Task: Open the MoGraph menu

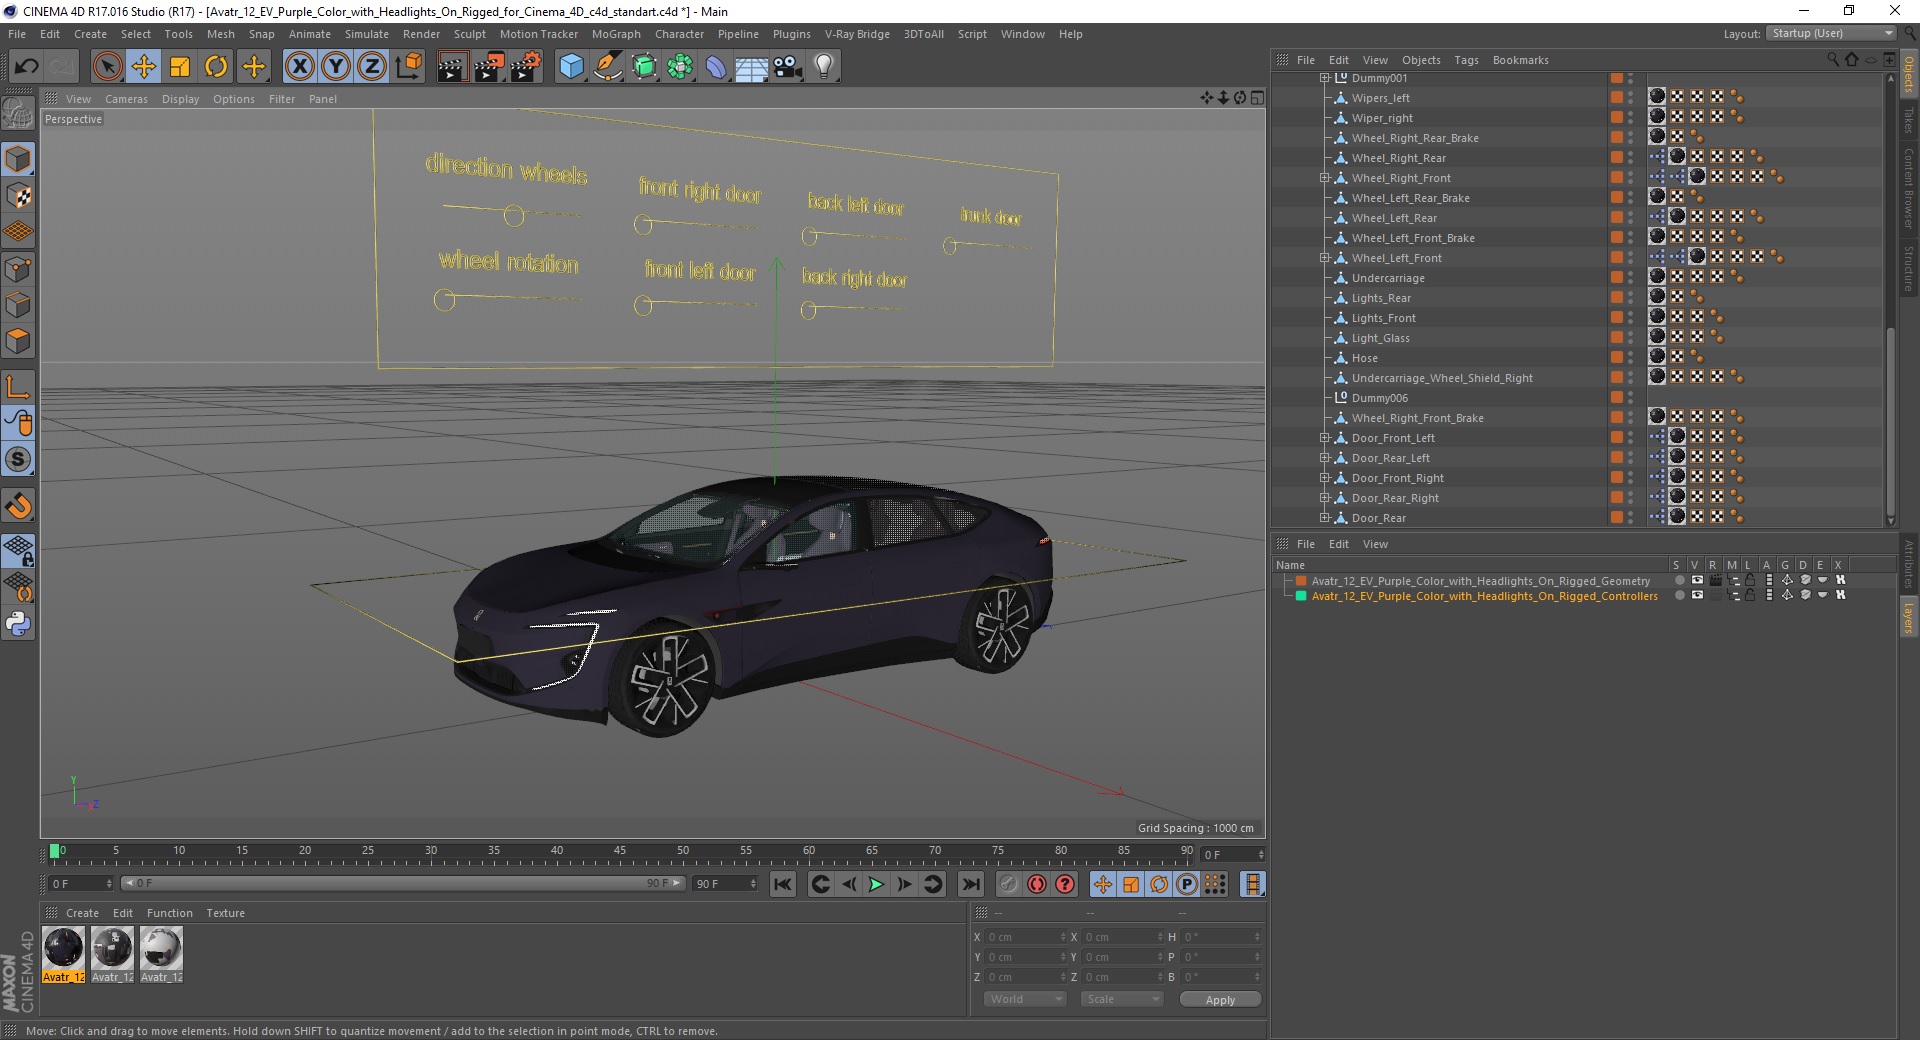Action: [x=616, y=34]
